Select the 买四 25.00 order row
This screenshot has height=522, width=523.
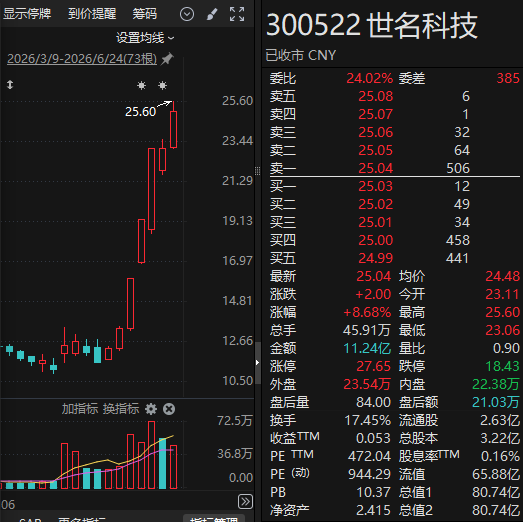click(x=395, y=240)
